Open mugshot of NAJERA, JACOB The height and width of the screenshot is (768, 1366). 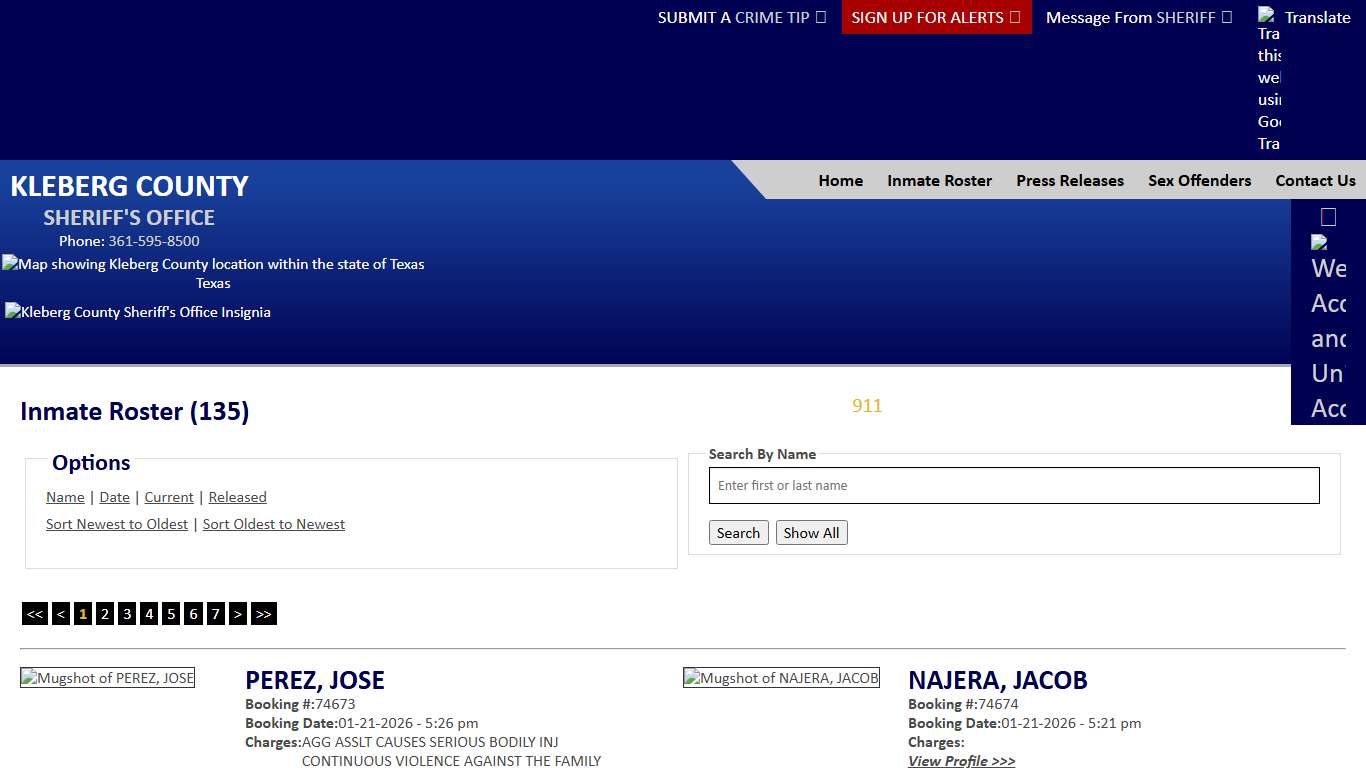pyautogui.click(x=781, y=678)
